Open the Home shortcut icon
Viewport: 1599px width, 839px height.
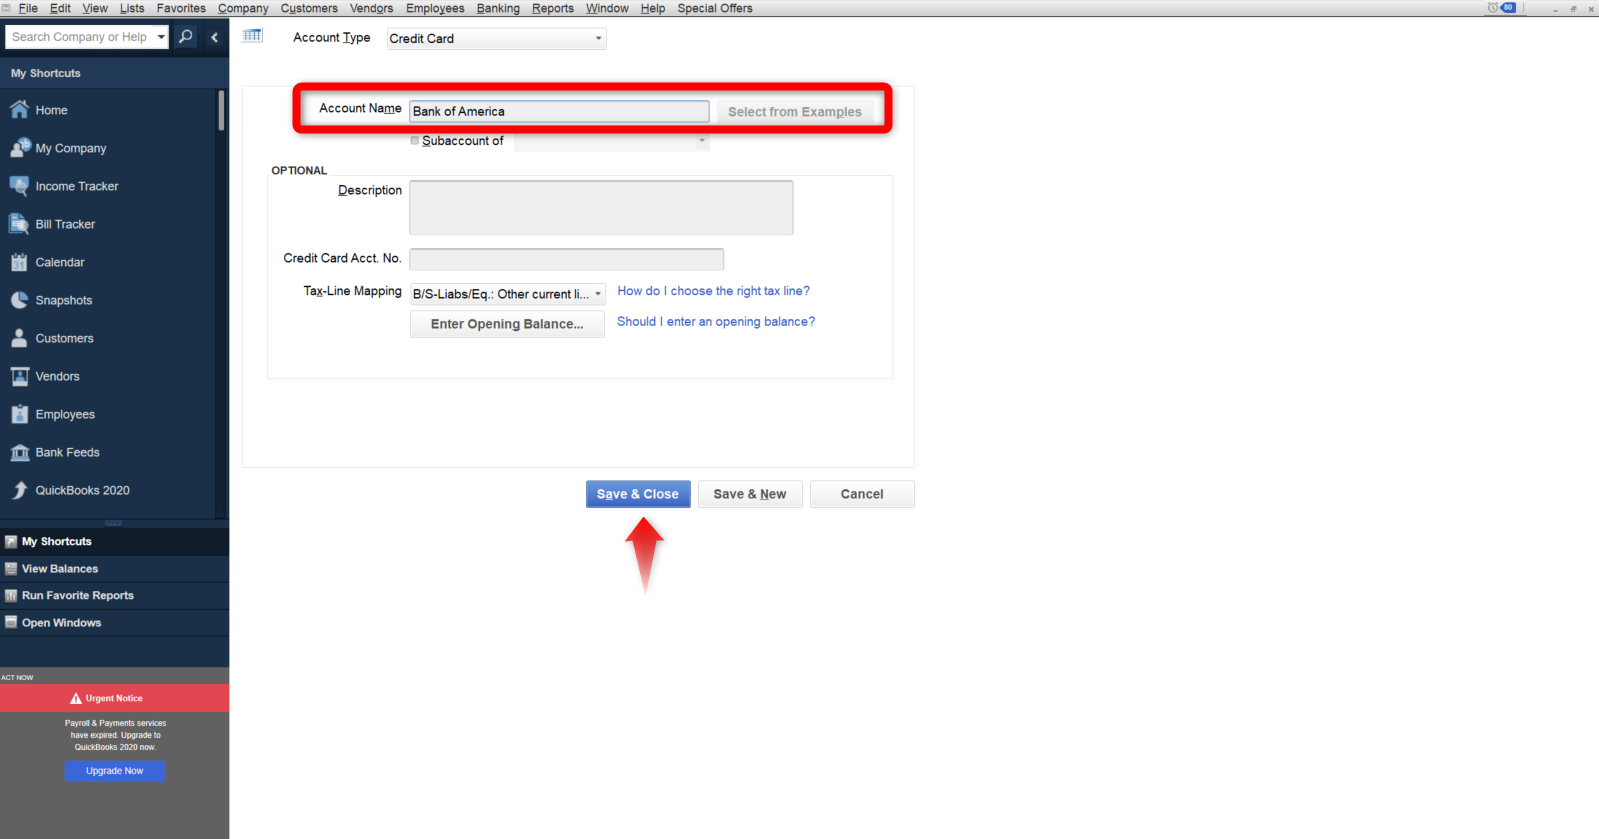[19, 110]
